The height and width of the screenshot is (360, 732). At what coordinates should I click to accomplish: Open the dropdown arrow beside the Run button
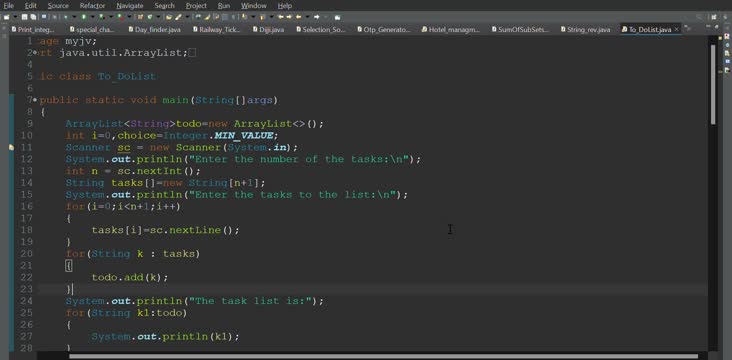pos(92,17)
